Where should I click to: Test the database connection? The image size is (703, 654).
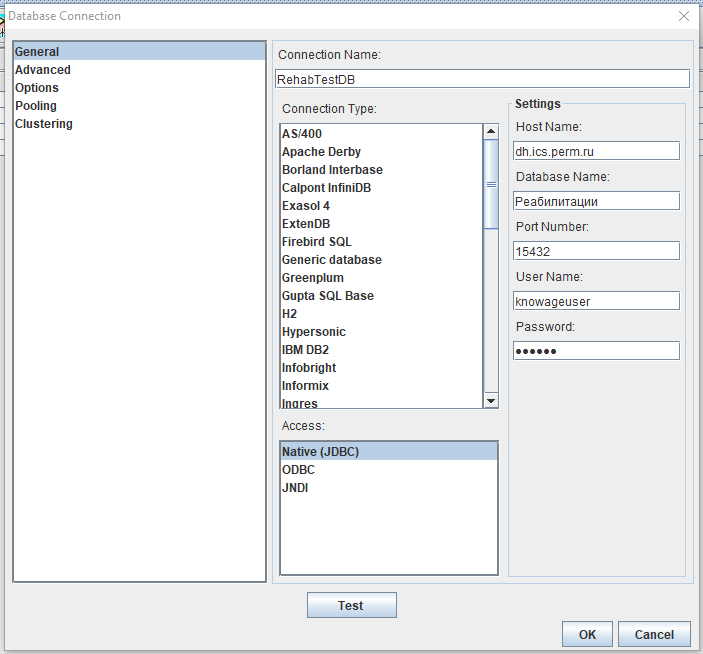352,605
